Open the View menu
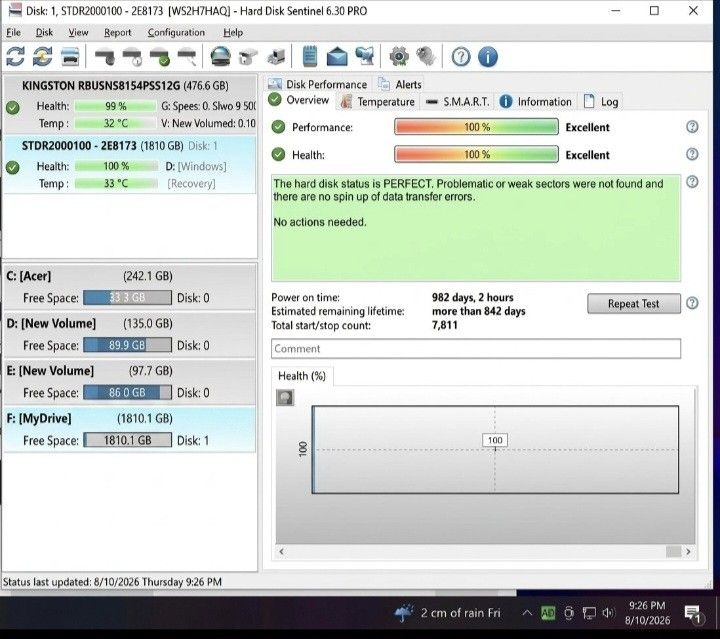Viewport: 720px width, 639px height. point(78,33)
